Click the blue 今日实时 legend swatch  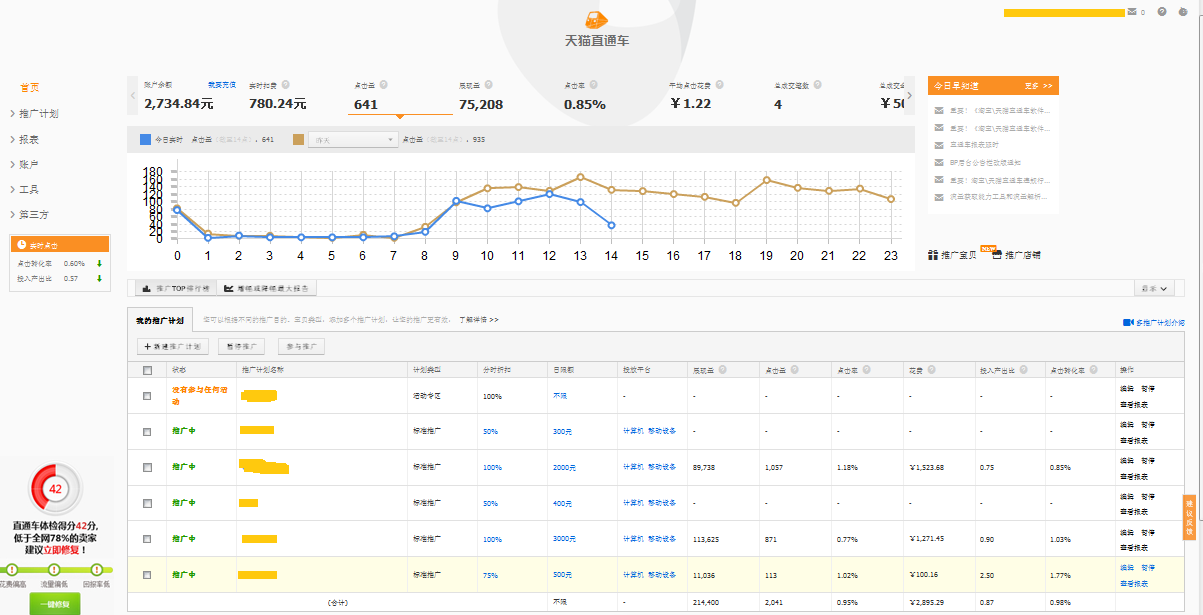[x=146, y=140]
